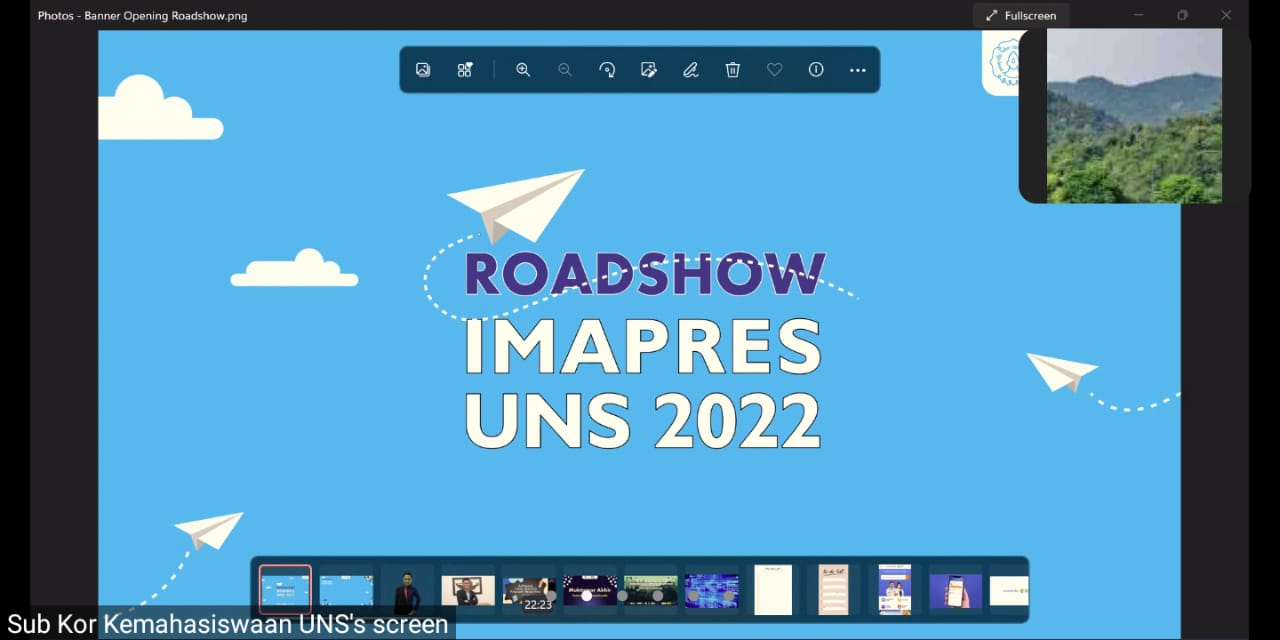Rotate the image with the rotate icon
Screen dimensions: 1280x640
[607, 70]
